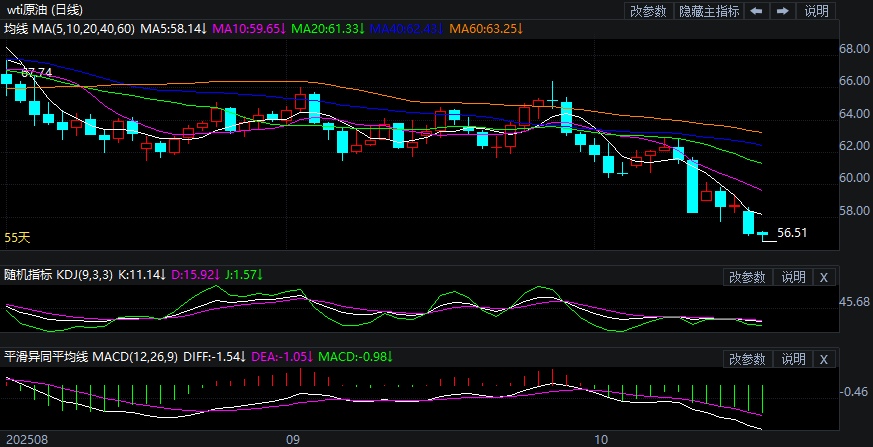Open 改参数 in the KDJ panel

[747, 277]
